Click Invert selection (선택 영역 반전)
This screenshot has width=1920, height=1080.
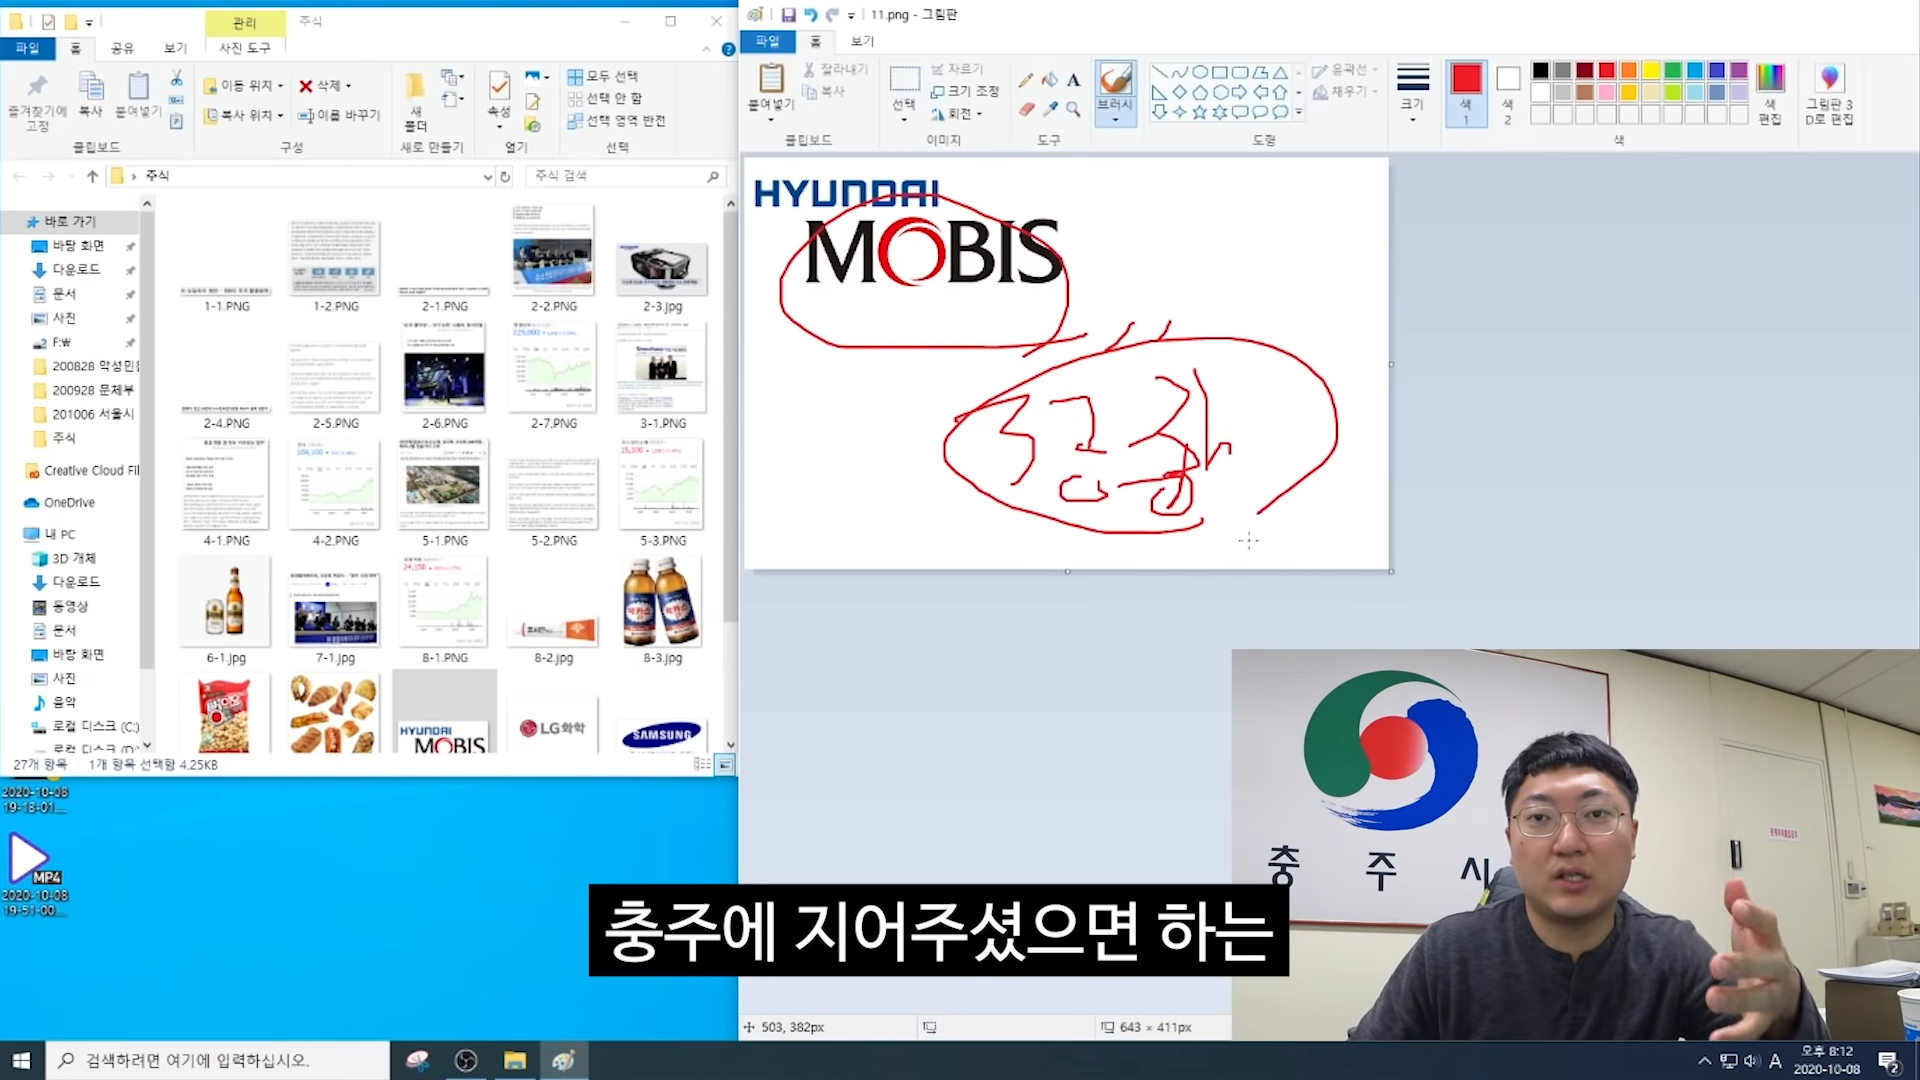[x=616, y=120]
